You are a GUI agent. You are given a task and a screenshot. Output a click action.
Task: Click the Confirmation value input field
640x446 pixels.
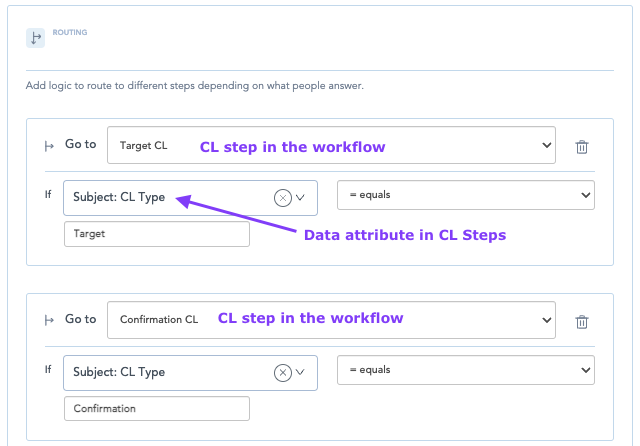tap(156, 408)
